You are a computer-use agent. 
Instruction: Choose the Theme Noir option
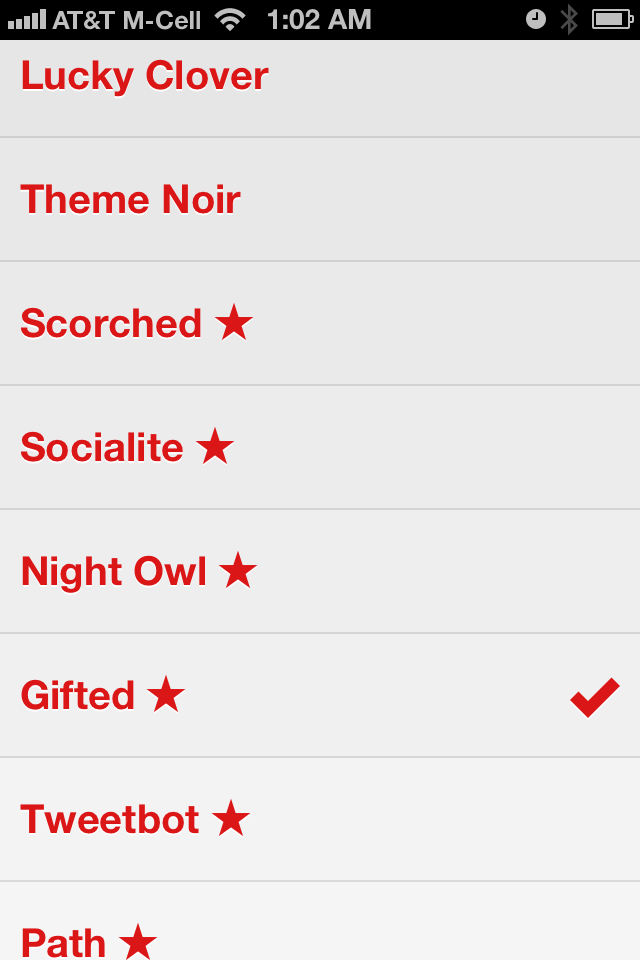(130, 200)
